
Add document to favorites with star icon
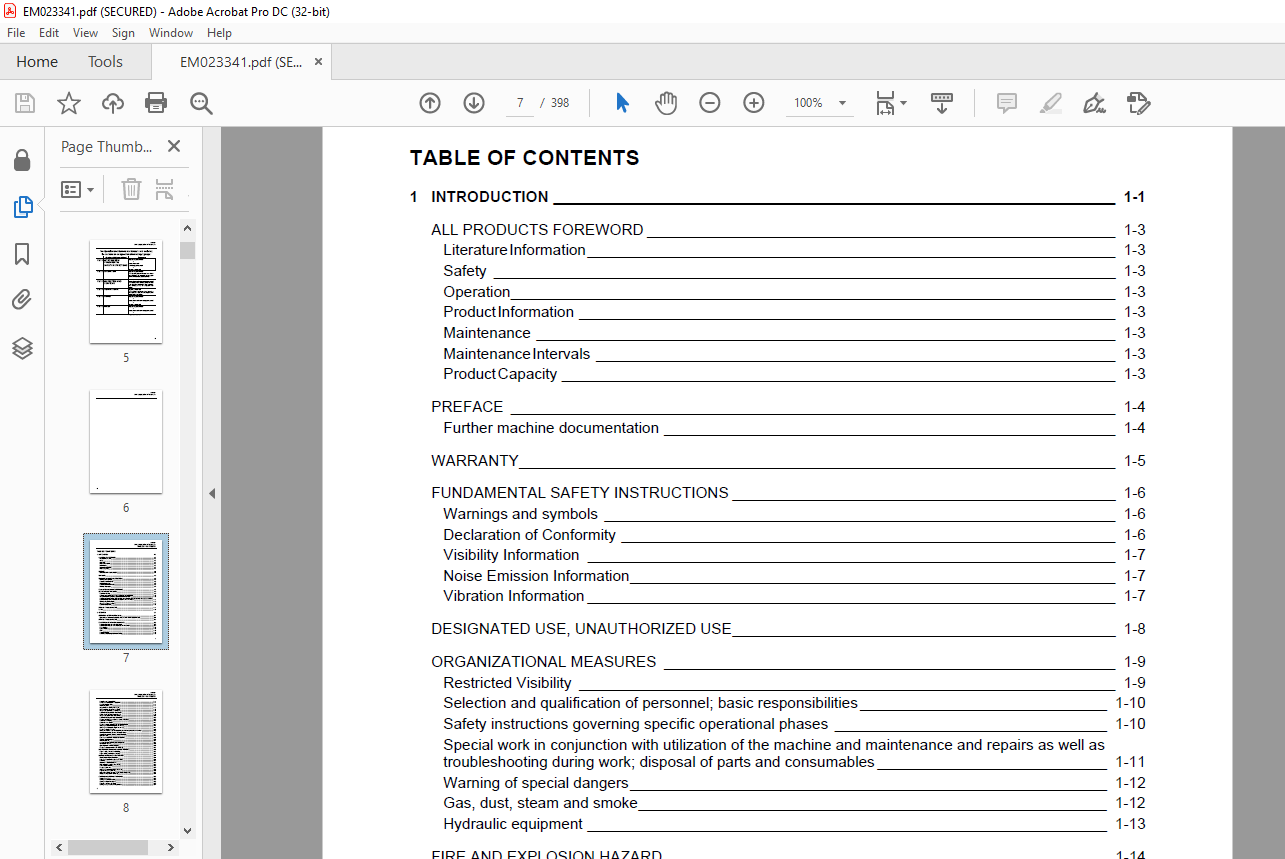(x=68, y=103)
